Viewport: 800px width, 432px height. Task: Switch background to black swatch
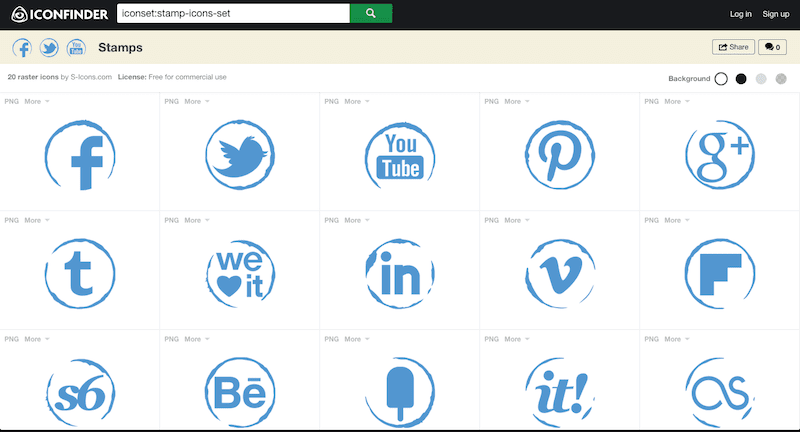coord(741,78)
